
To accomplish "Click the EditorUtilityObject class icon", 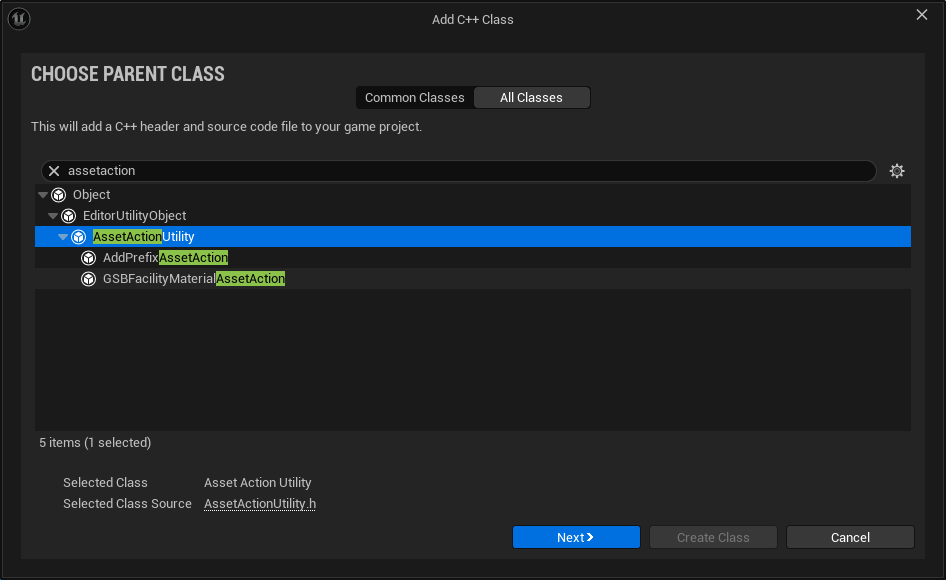I will pos(69,216).
